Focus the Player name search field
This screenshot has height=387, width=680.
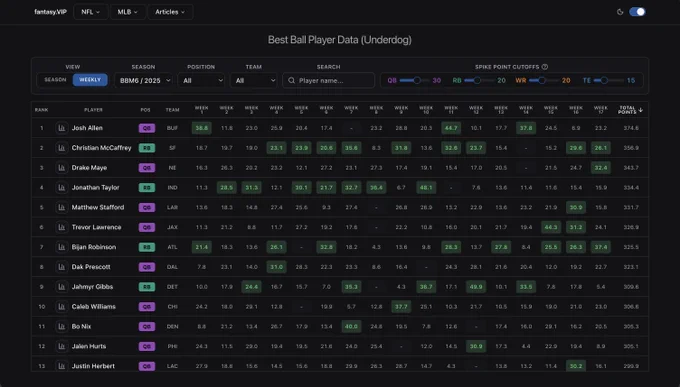pyautogui.click(x=329, y=80)
